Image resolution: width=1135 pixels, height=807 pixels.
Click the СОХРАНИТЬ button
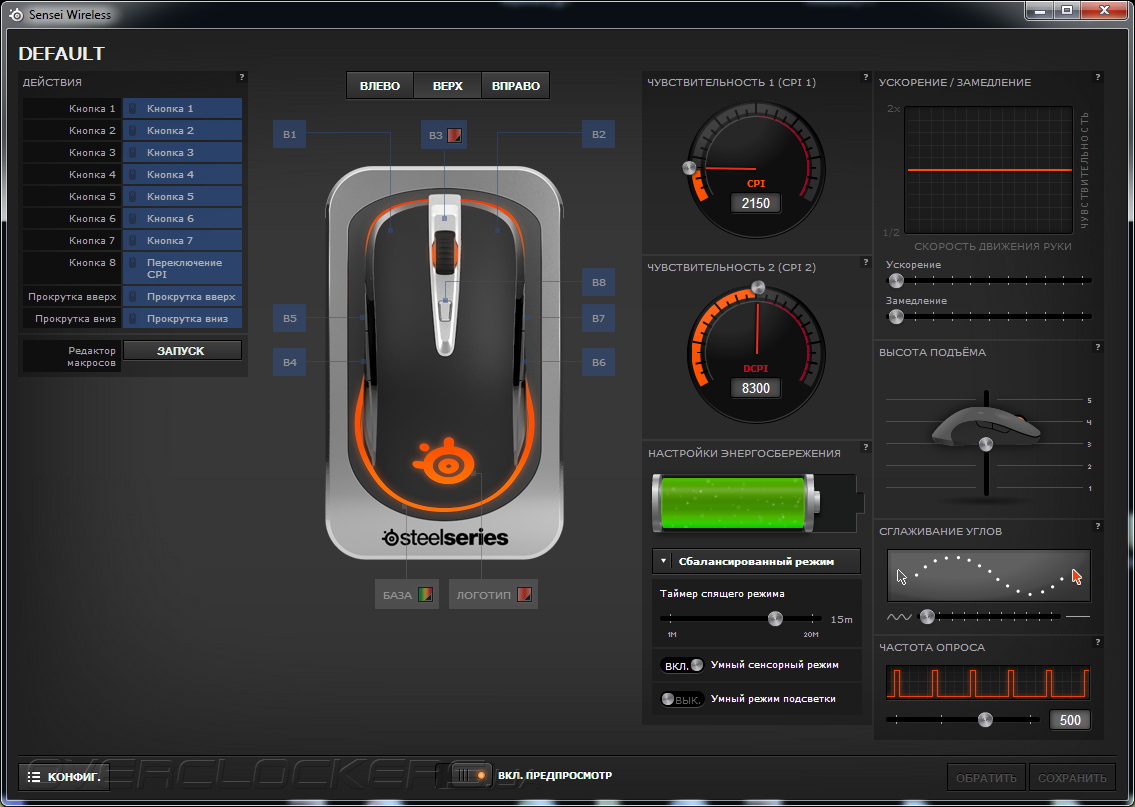[1072, 777]
